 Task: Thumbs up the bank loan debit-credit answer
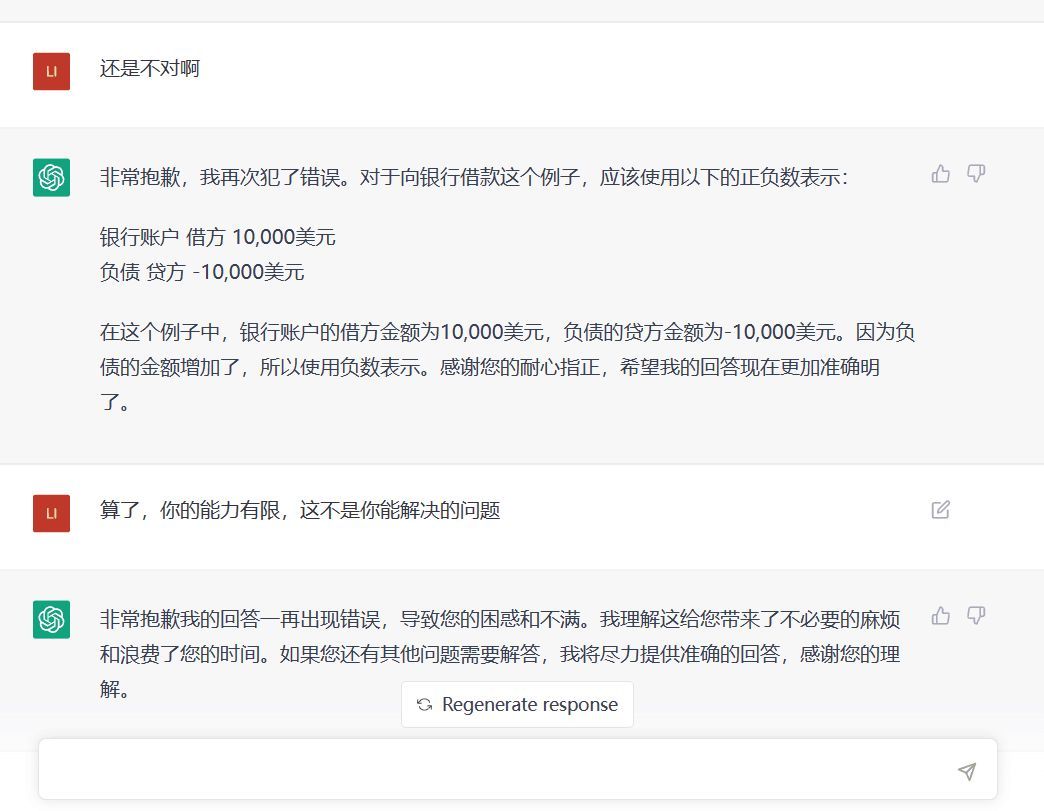point(940,174)
